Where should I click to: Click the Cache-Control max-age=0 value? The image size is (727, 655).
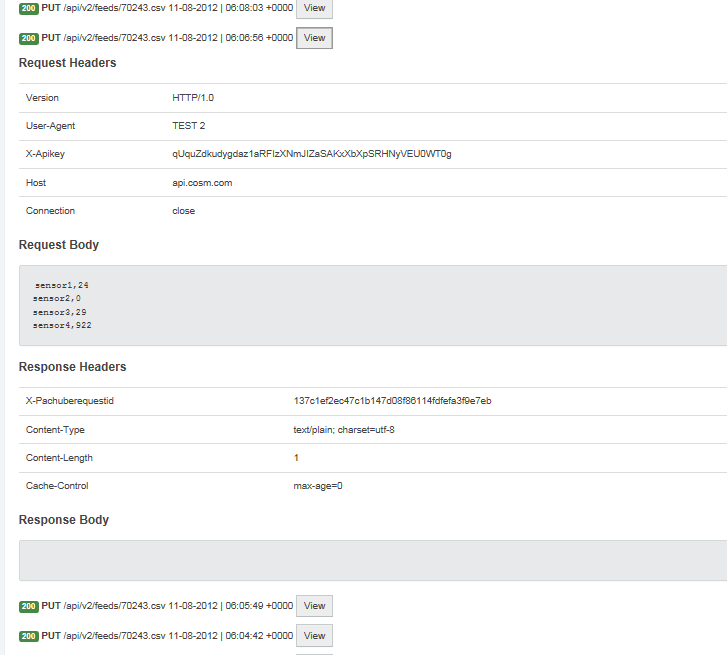pyautogui.click(x=317, y=486)
